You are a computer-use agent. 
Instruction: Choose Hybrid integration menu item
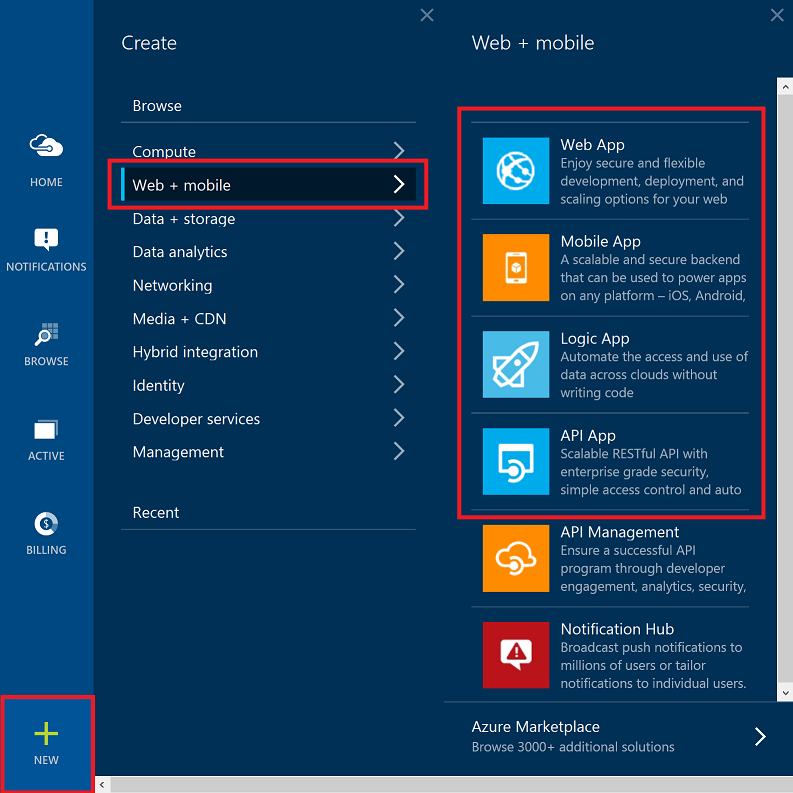pos(268,352)
